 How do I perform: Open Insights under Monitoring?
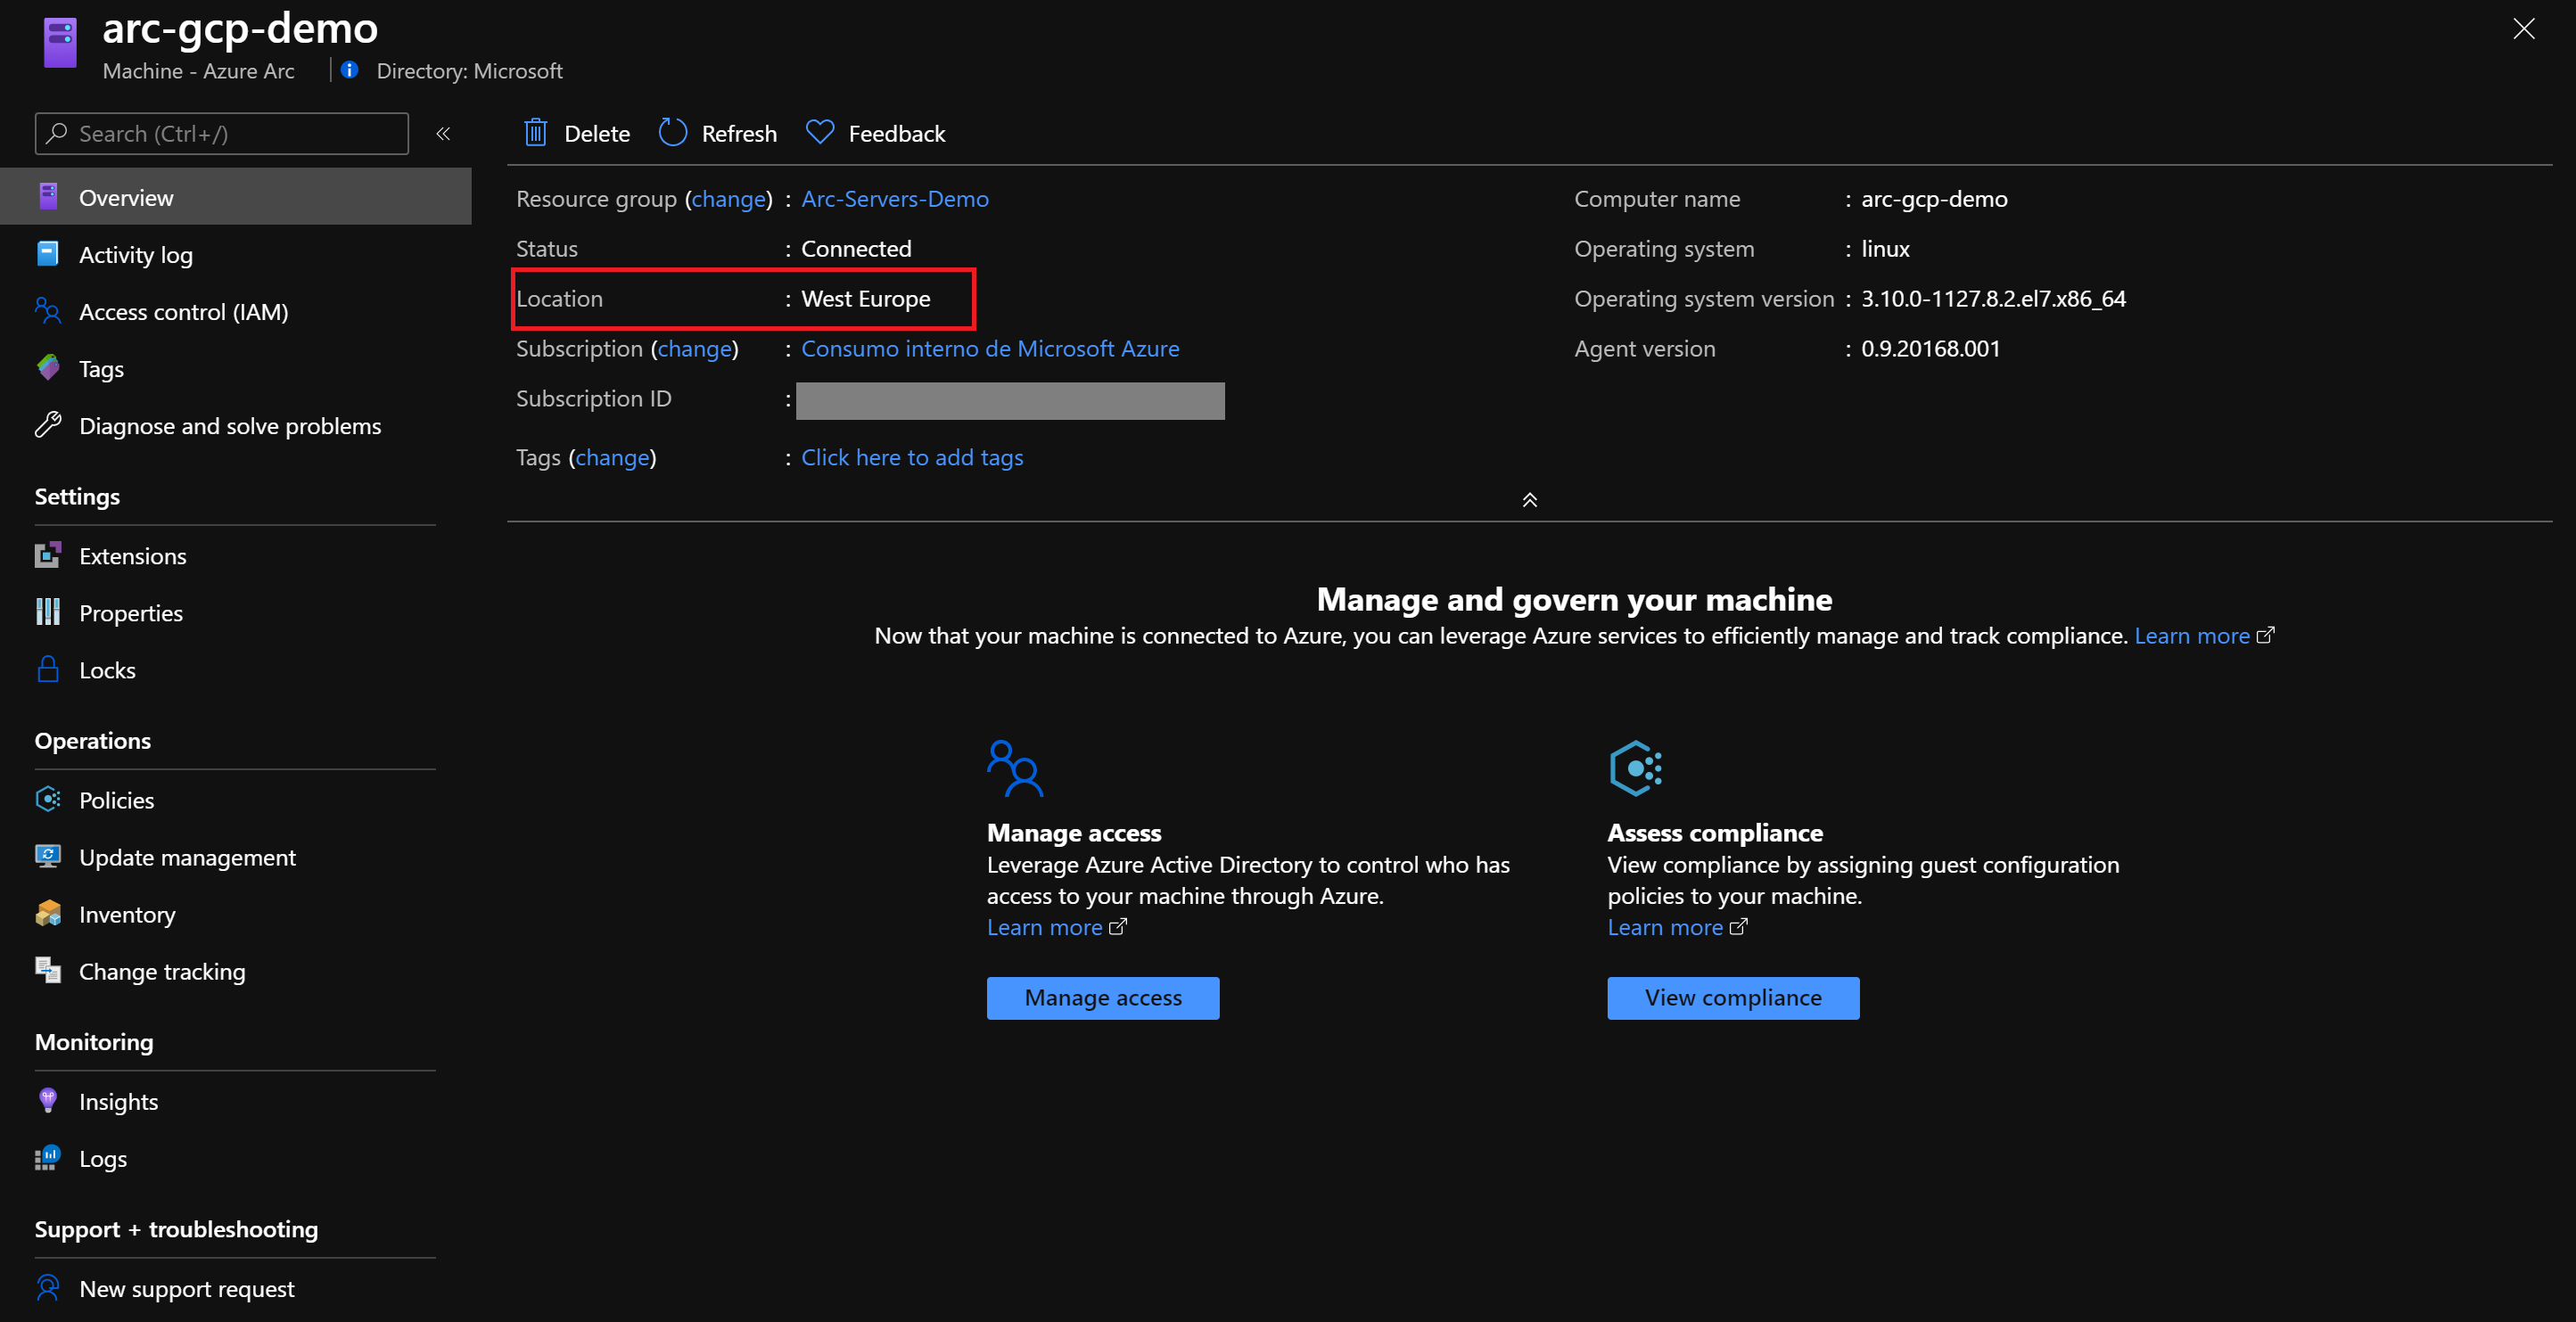(x=118, y=1101)
